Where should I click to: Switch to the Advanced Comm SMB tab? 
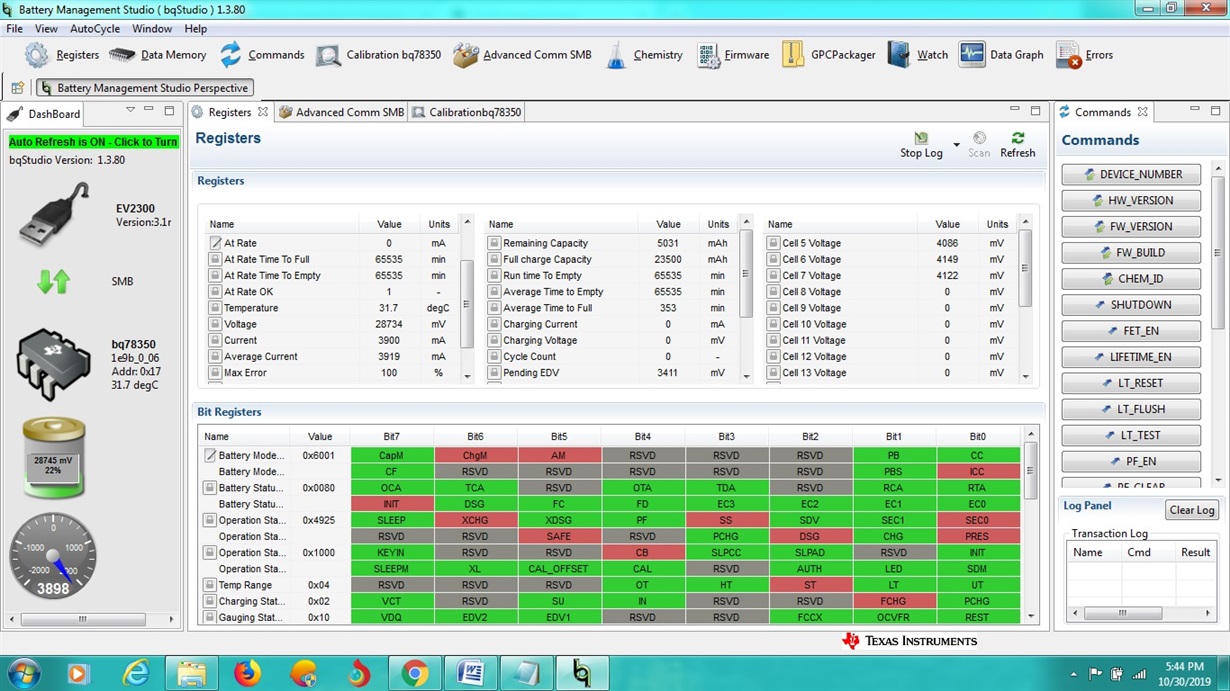pyautogui.click(x=341, y=112)
